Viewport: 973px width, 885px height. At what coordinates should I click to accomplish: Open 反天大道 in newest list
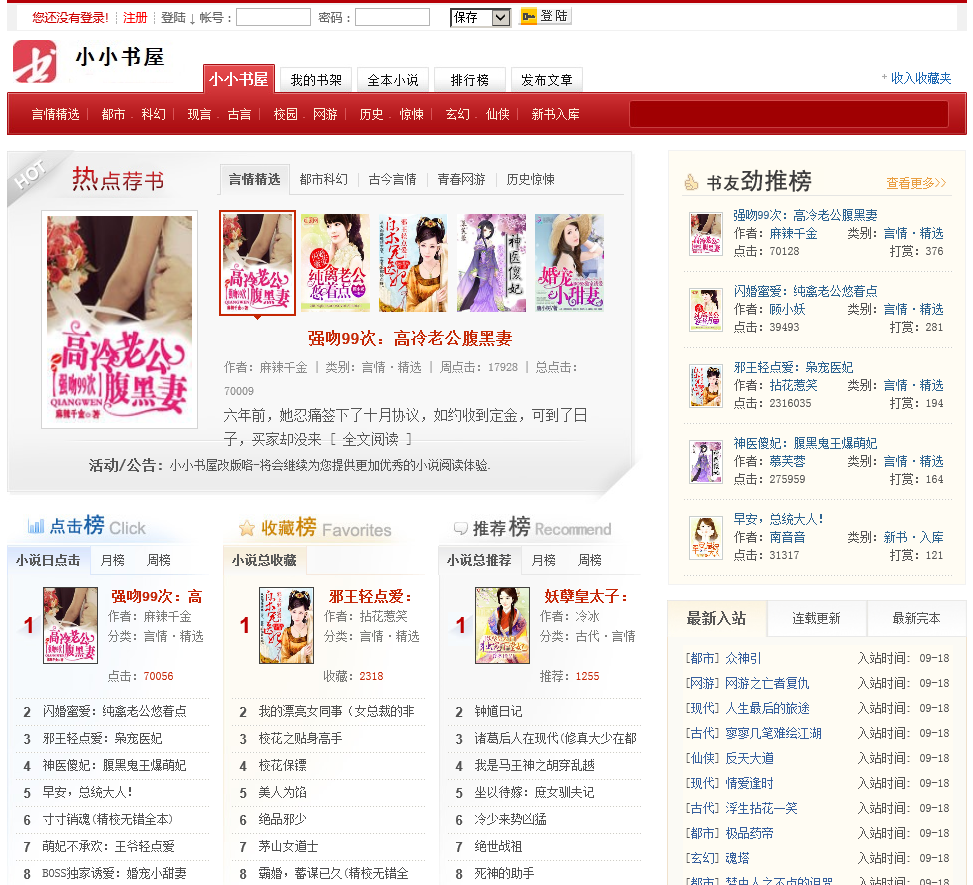pyautogui.click(x=749, y=758)
